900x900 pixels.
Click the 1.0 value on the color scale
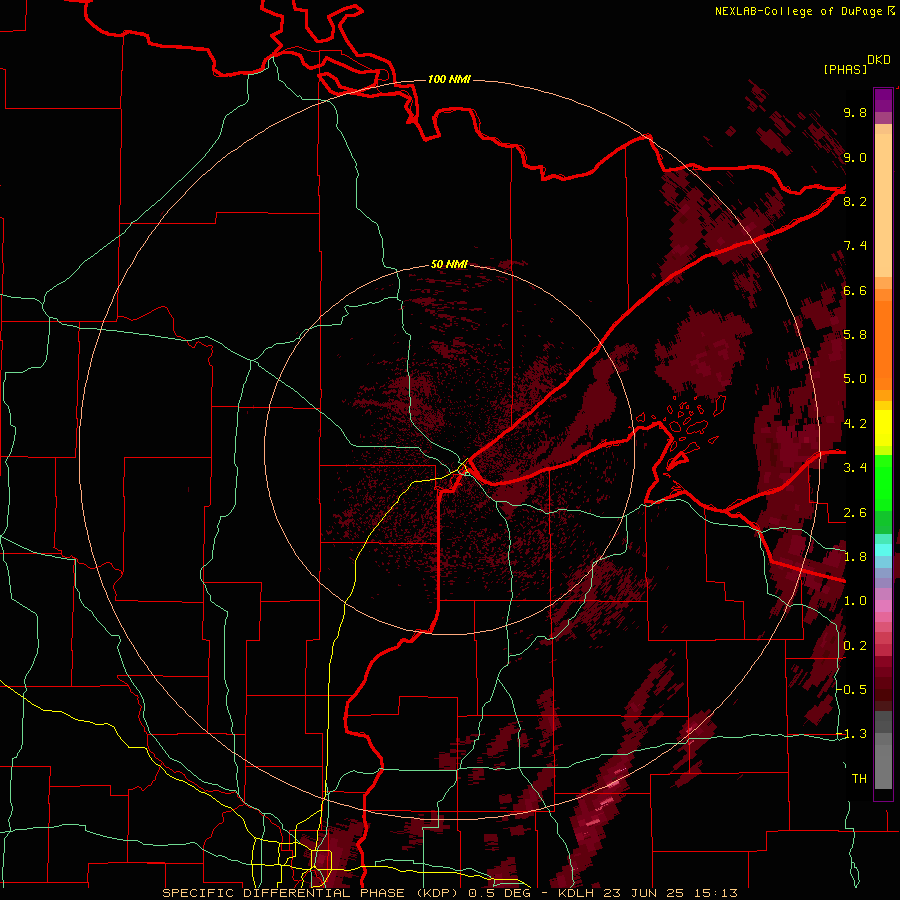point(855,601)
